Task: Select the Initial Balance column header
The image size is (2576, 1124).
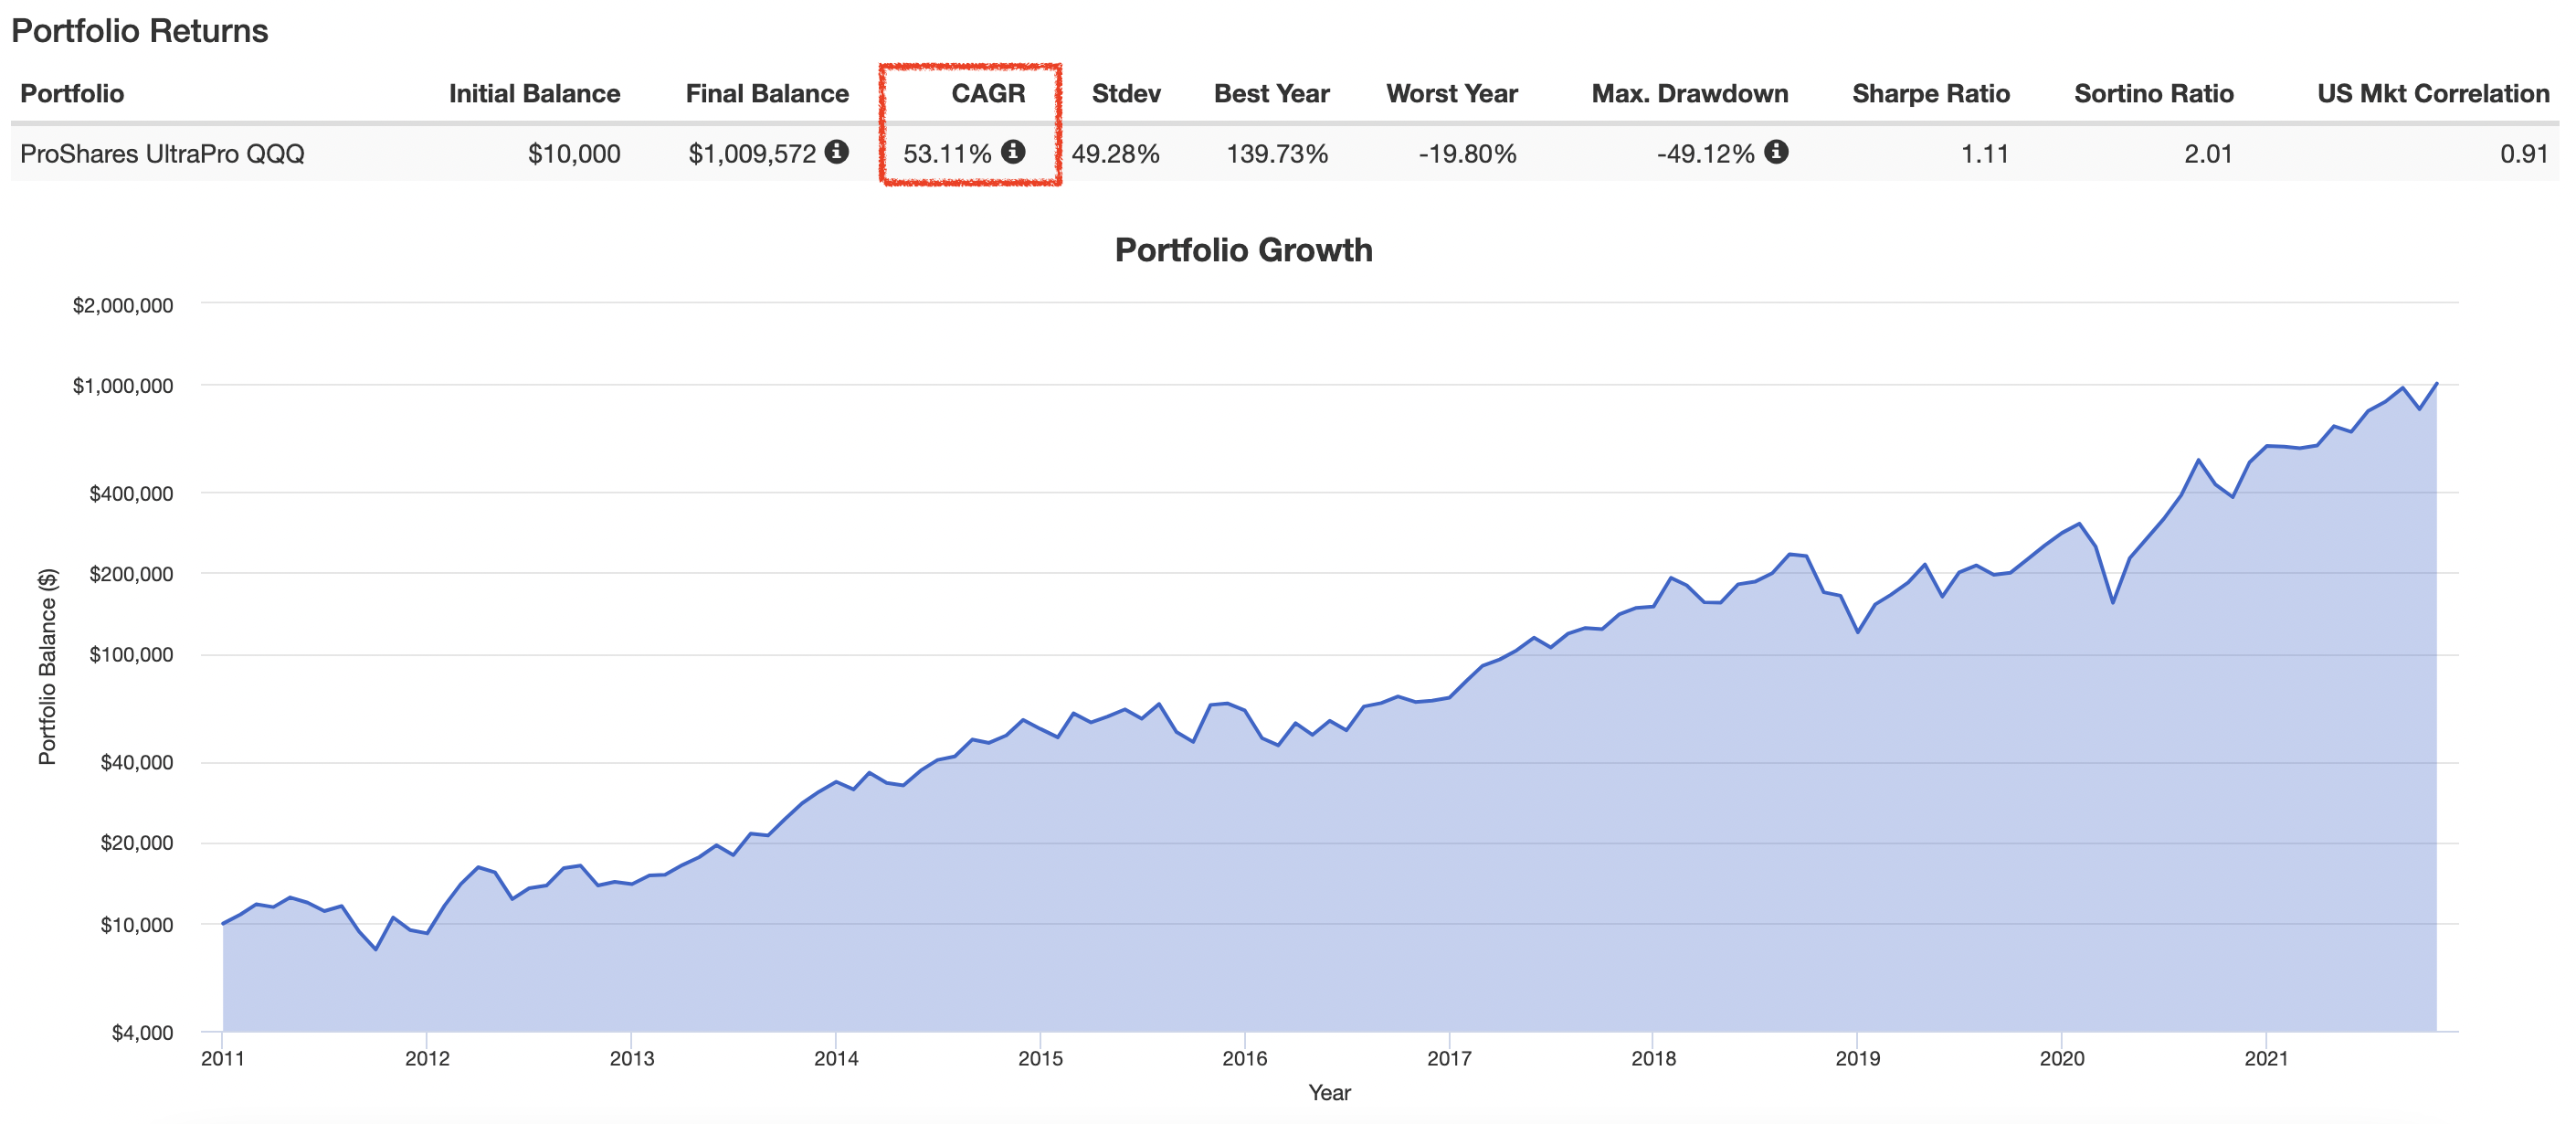Action: point(534,94)
